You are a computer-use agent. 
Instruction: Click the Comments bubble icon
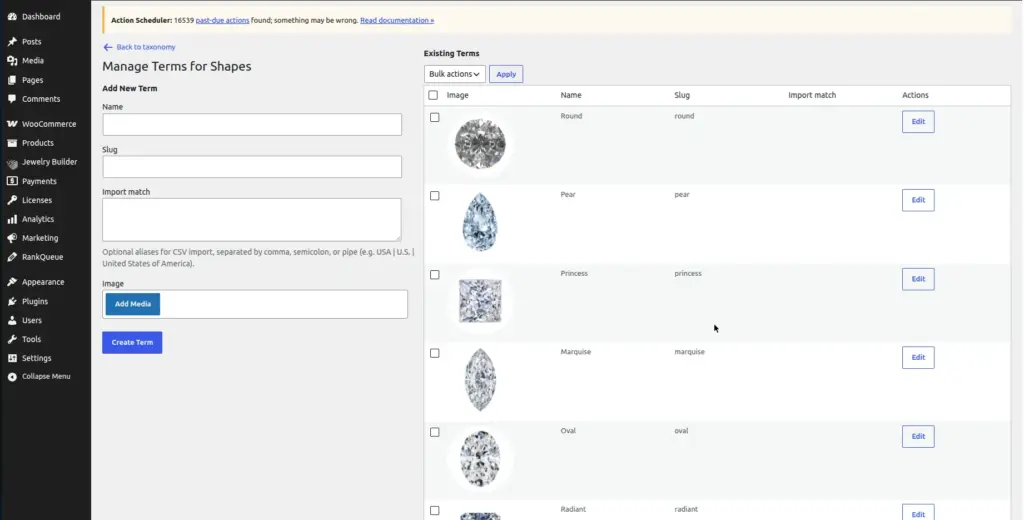[12, 99]
